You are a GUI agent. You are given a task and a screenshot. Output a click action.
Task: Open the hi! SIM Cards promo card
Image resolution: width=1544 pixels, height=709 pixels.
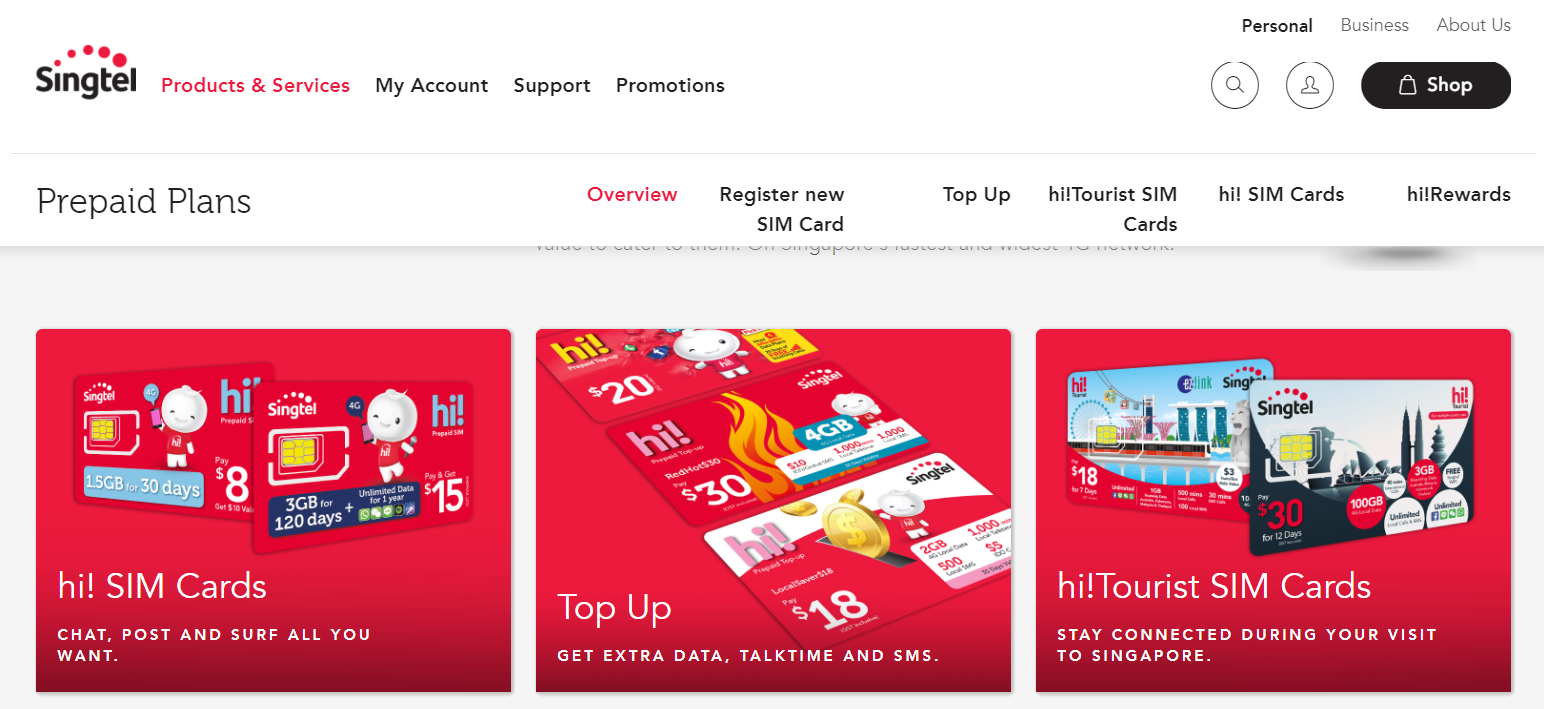click(273, 510)
